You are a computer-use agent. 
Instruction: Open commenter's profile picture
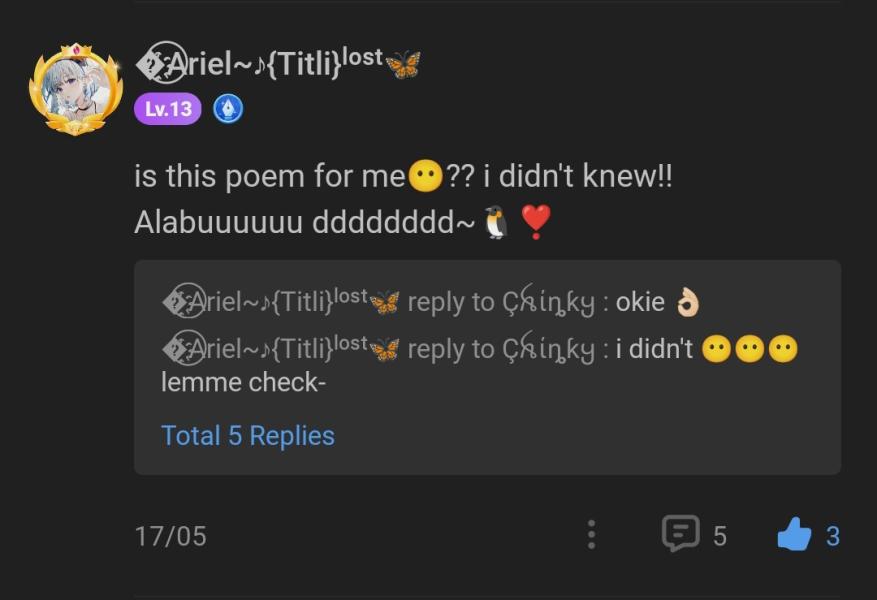pos(76,89)
